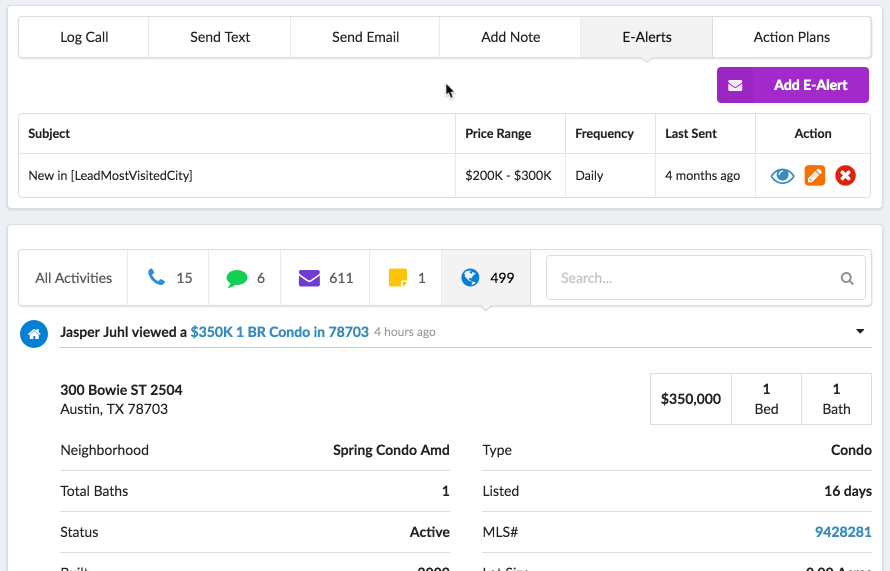The image size is (890, 571).
Task: Delete the E-Alert with red X icon
Action: [845, 176]
